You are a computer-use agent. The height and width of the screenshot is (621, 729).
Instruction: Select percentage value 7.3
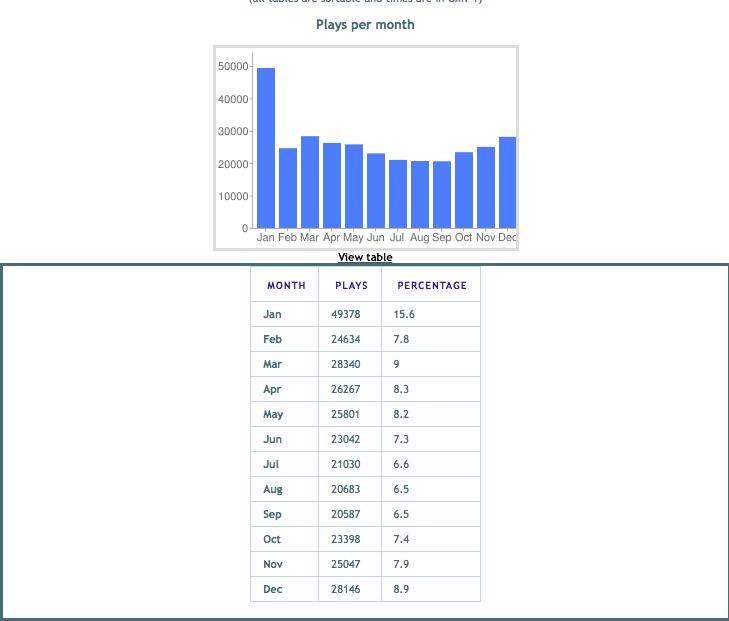pos(401,440)
